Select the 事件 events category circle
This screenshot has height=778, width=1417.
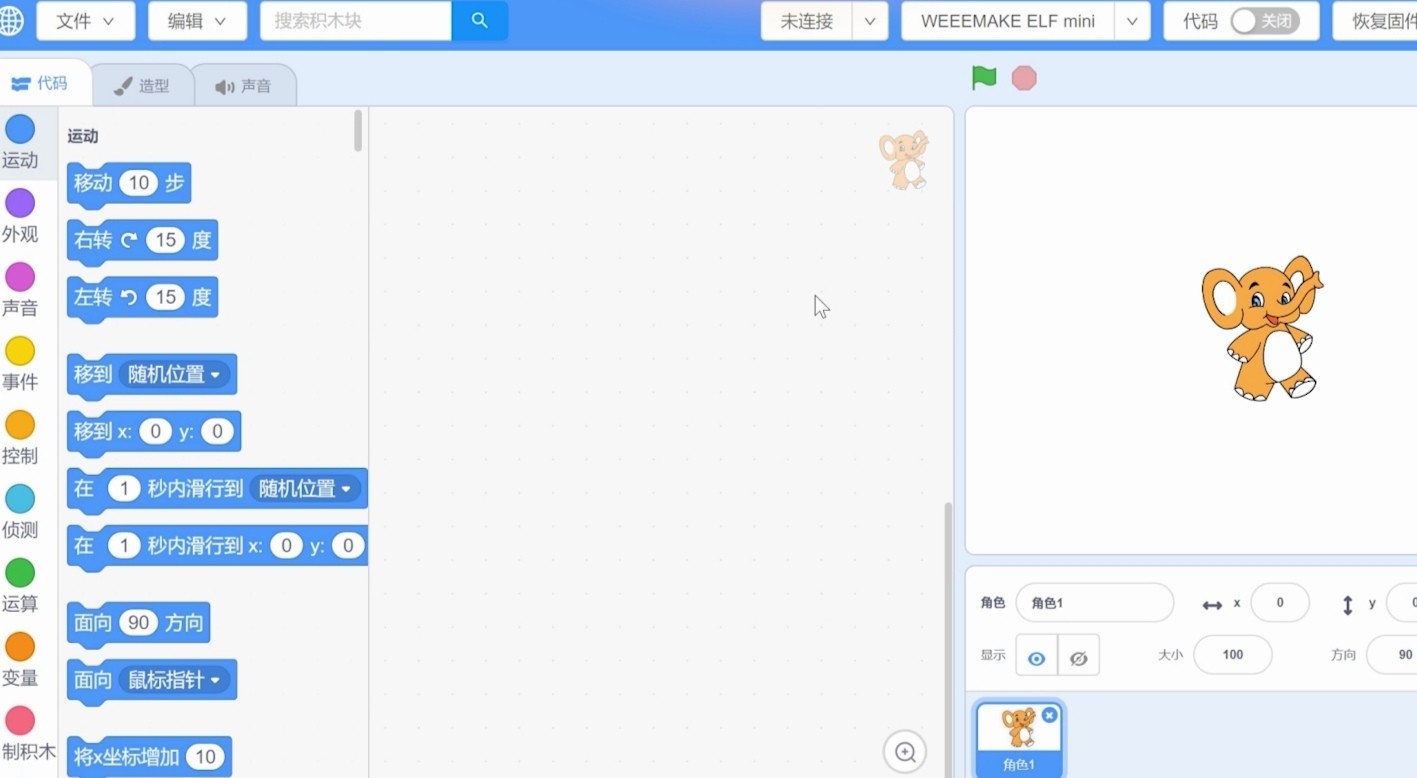(x=20, y=351)
